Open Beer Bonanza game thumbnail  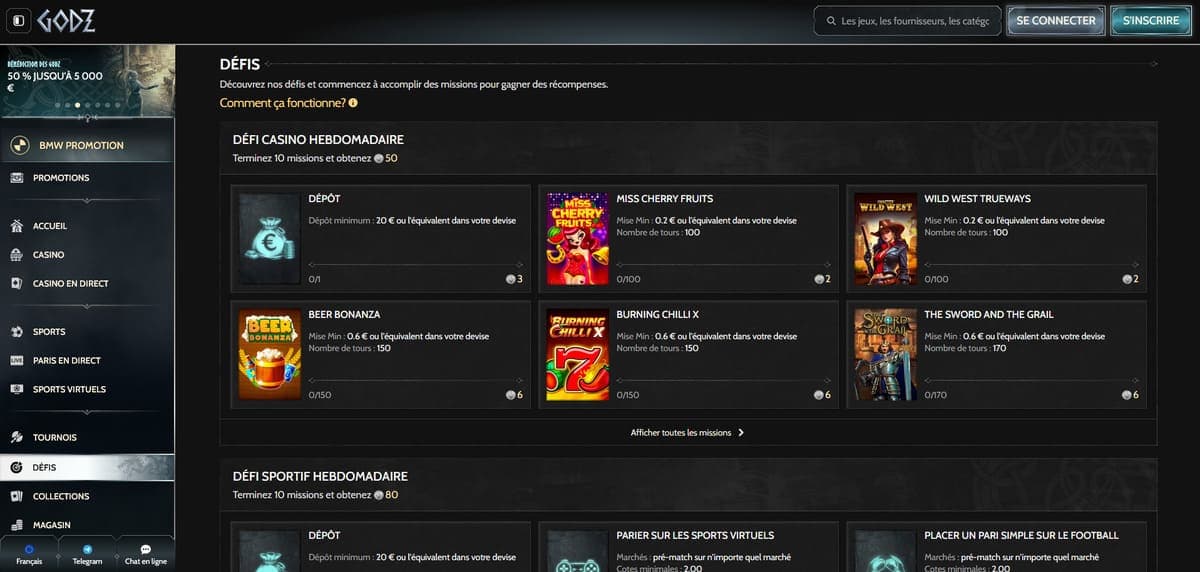tap(270, 355)
